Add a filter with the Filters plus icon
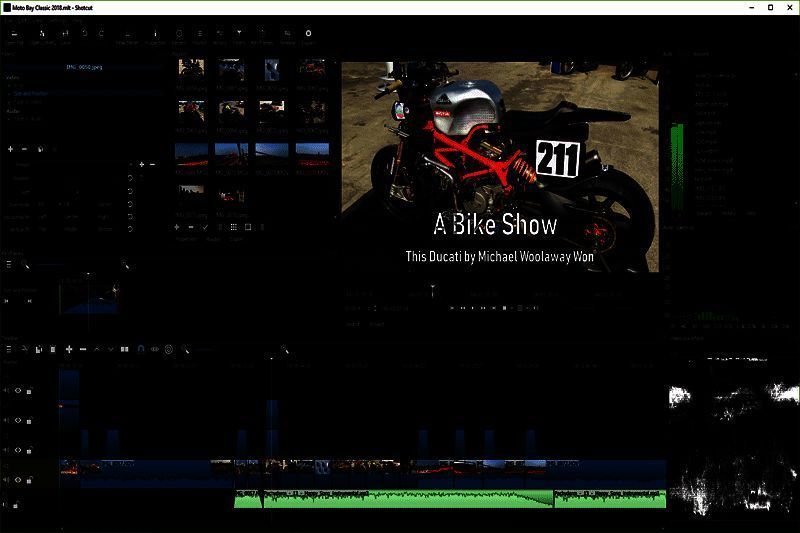Viewport: 800px width, 533px height. pos(11,148)
